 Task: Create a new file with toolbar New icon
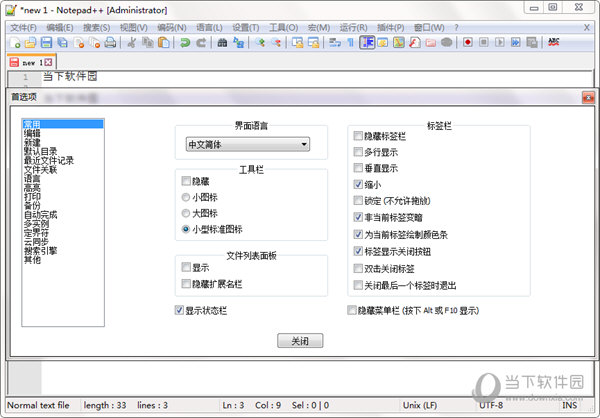(14, 42)
